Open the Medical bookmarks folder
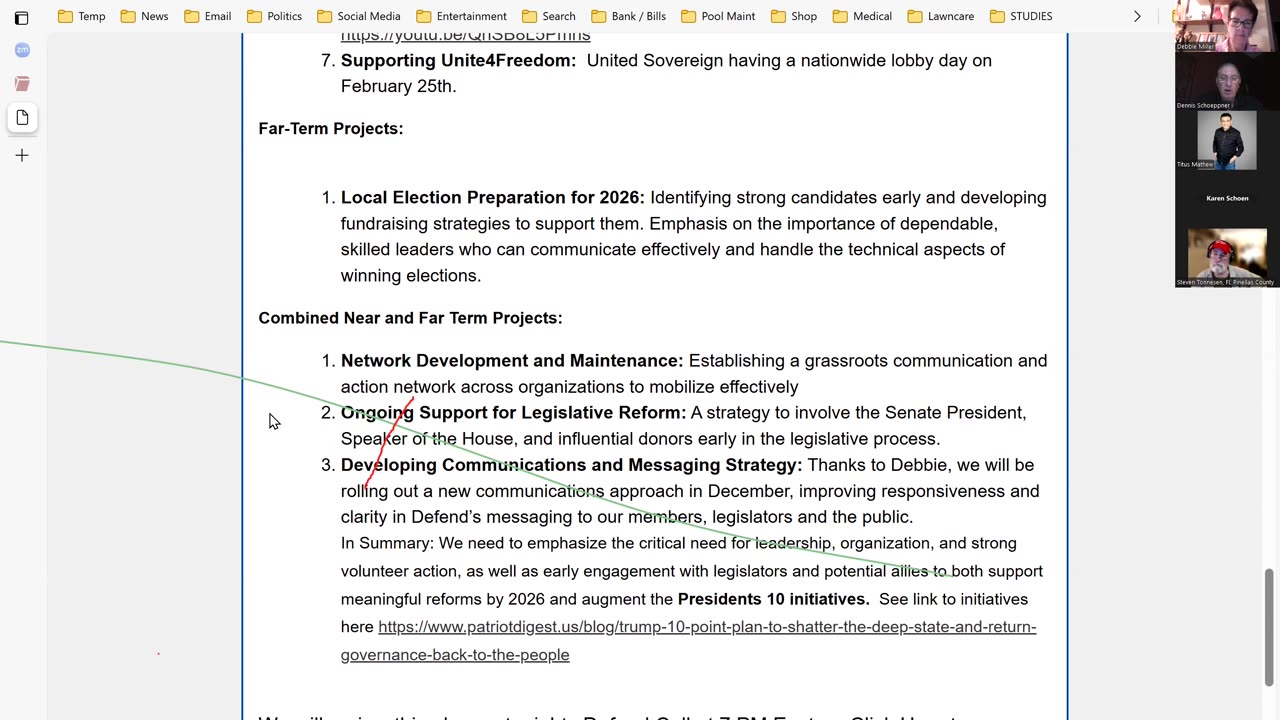Image resolution: width=1280 pixels, height=720 pixels. [x=862, y=16]
